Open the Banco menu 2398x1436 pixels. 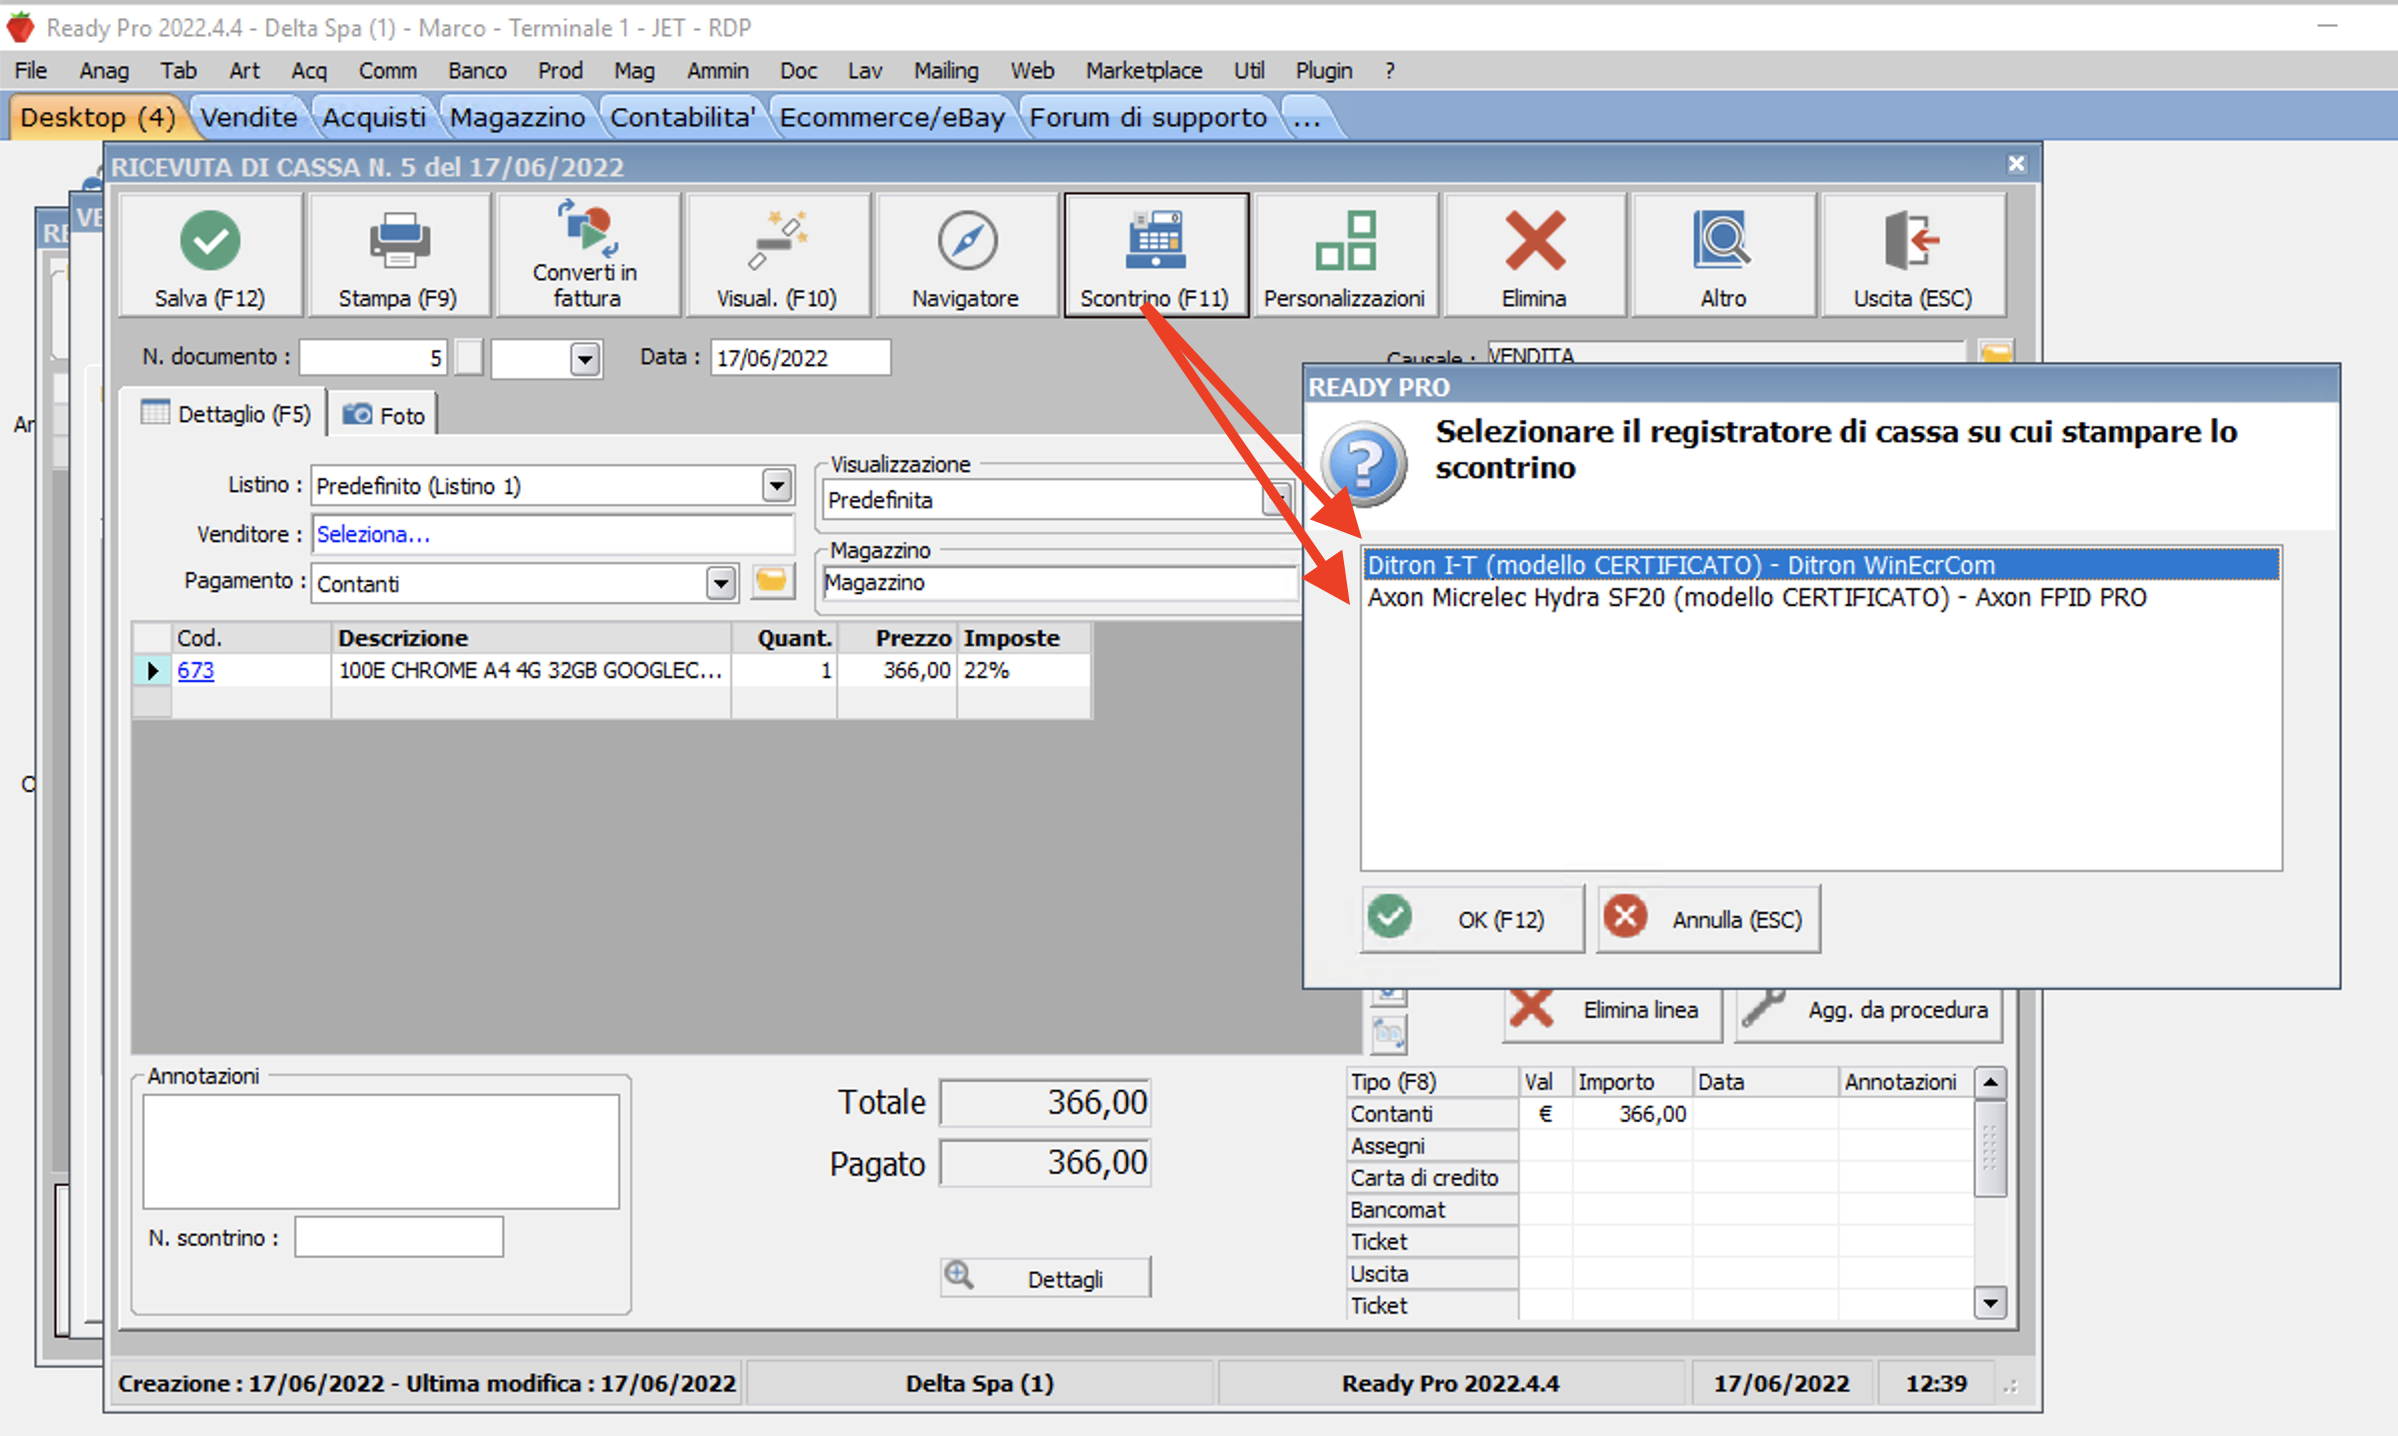pyautogui.click(x=477, y=71)
